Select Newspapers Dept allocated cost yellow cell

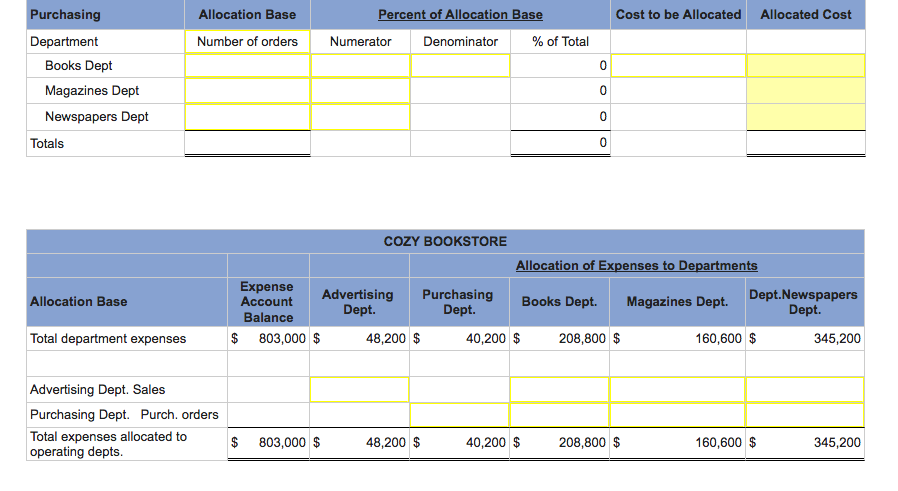[x=806, y=117]
